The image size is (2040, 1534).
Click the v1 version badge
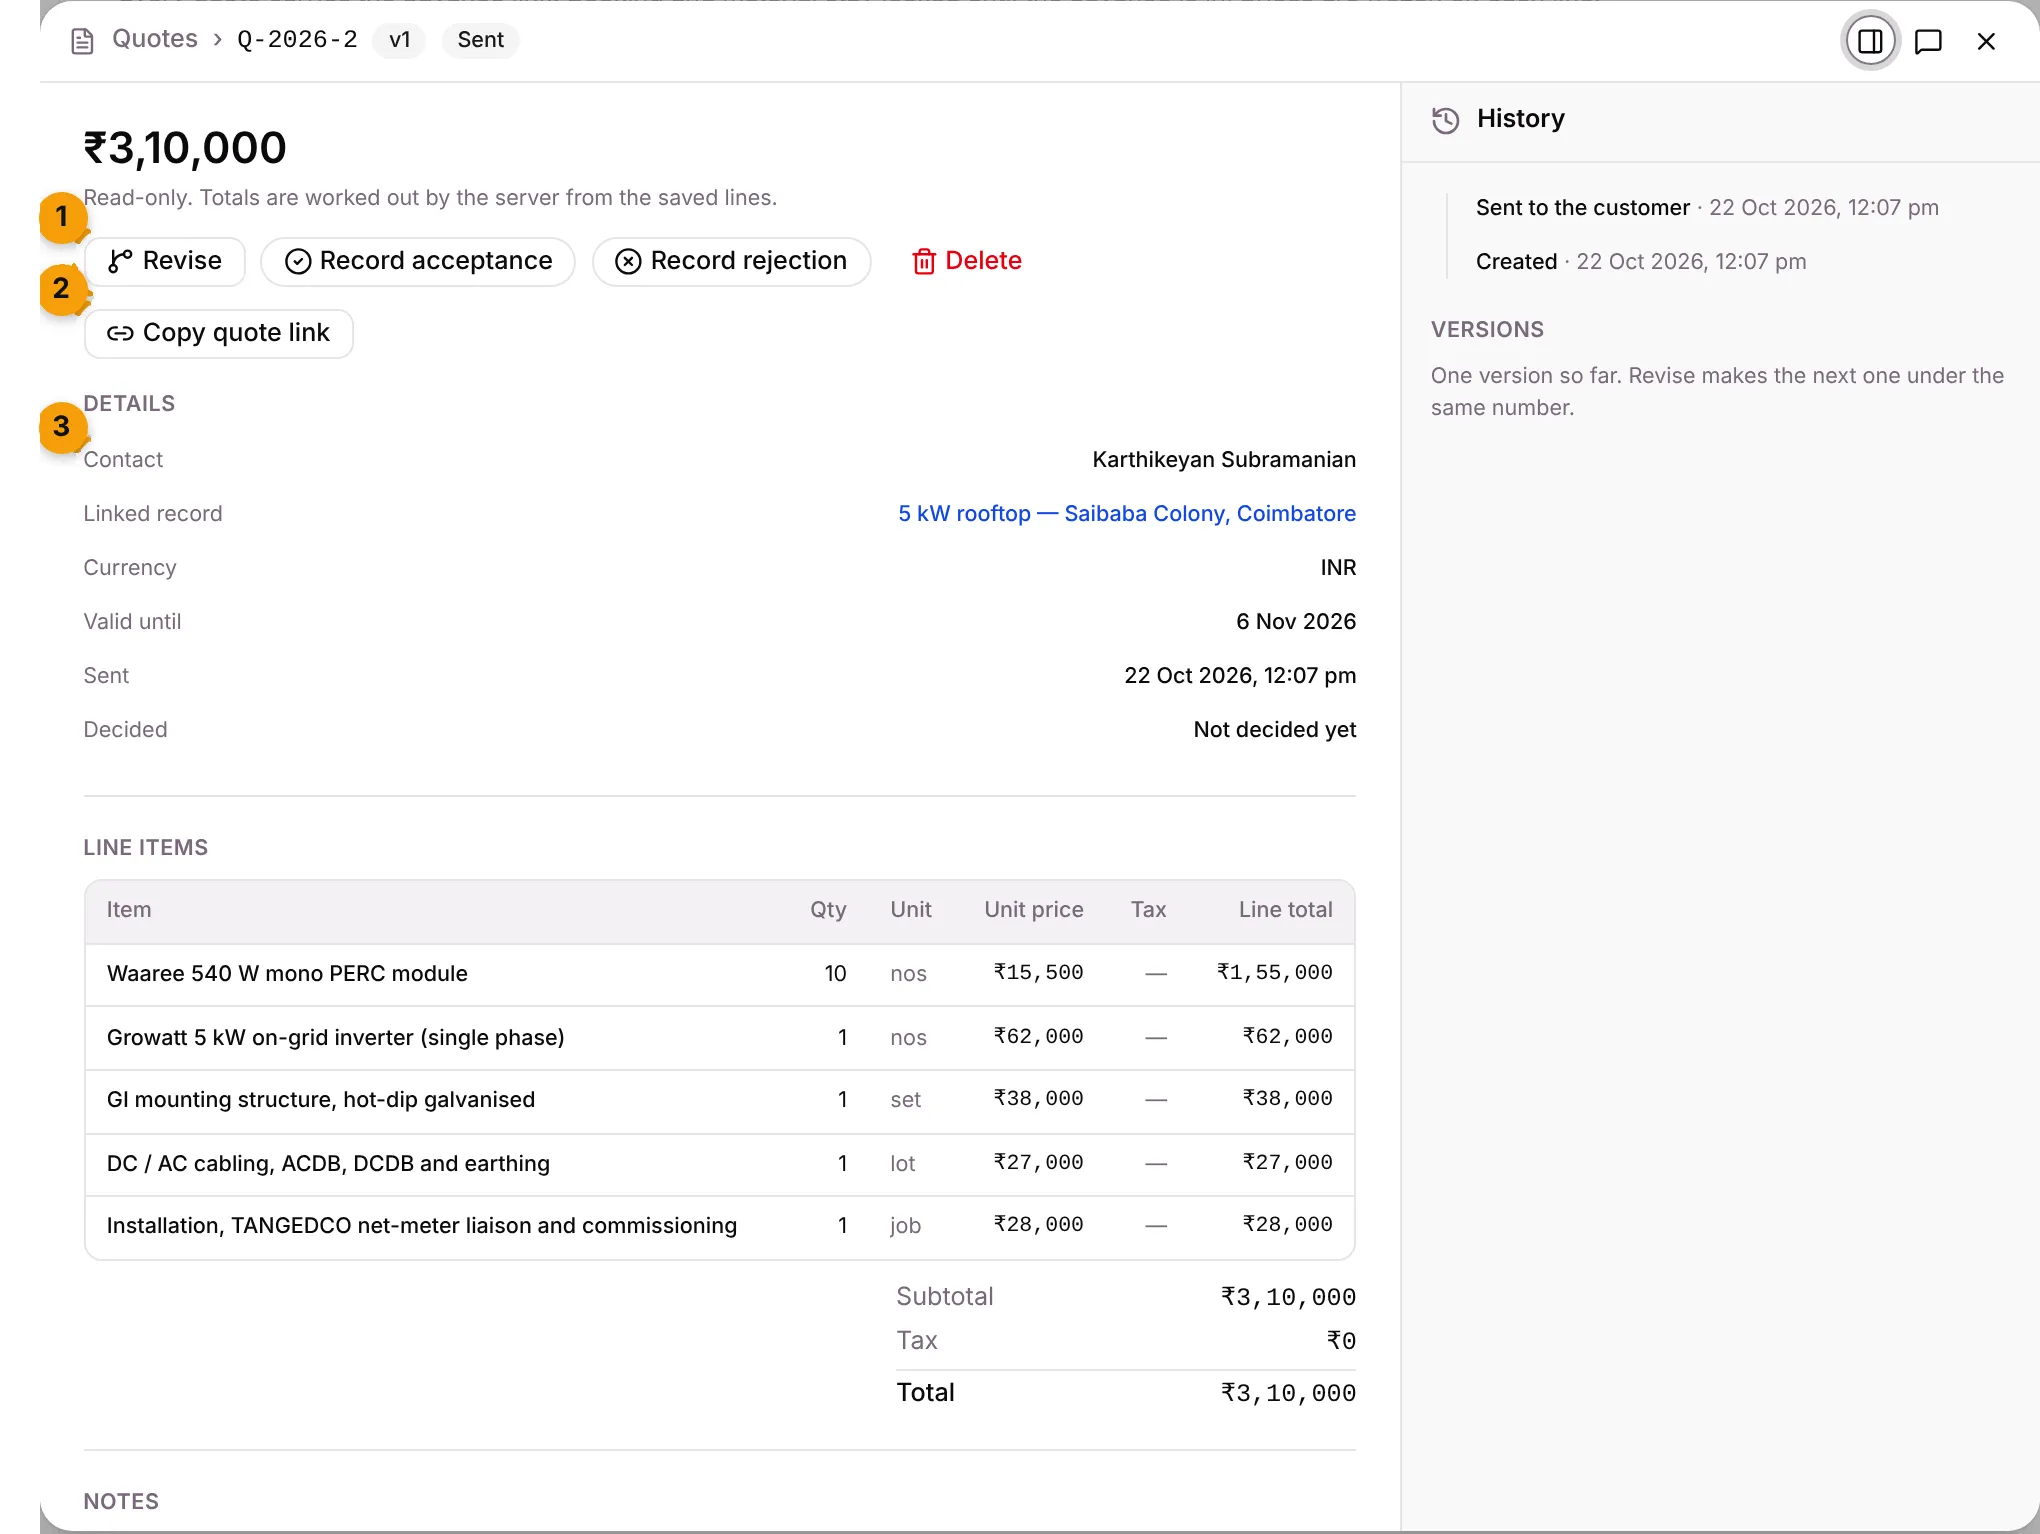tap(400, 40)
